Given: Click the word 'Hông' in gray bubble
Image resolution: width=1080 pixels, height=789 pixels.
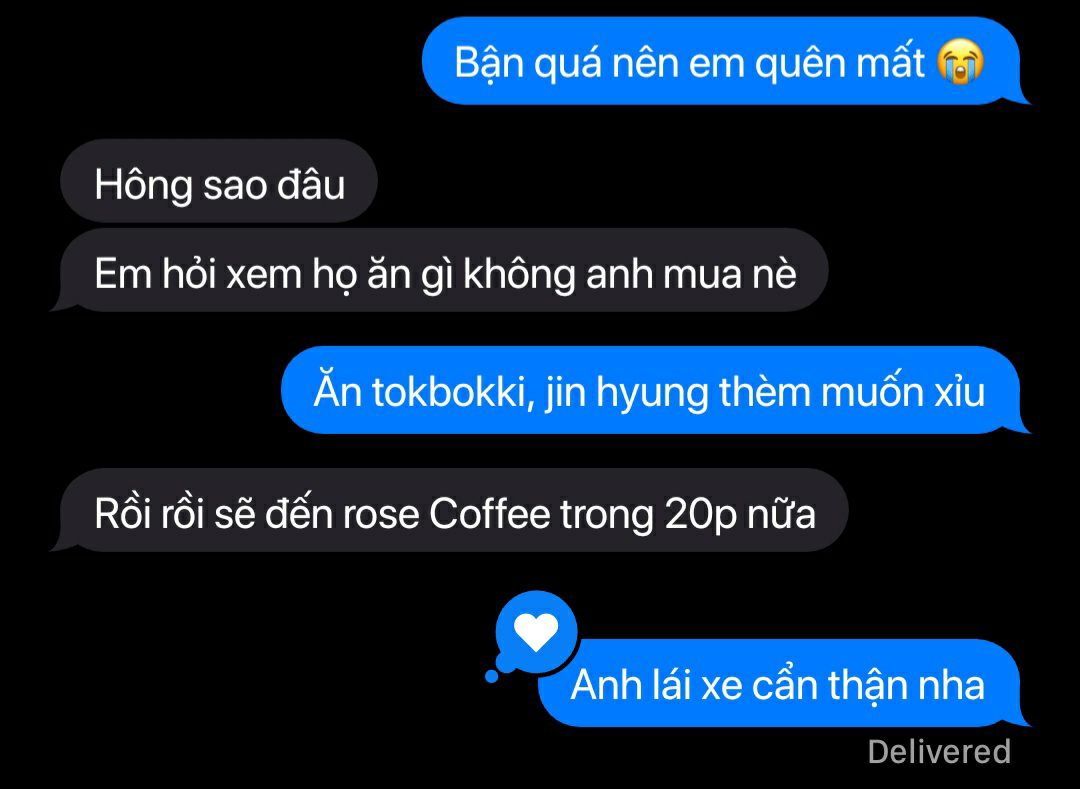Looking at the screenshot, I should point(143,185).
